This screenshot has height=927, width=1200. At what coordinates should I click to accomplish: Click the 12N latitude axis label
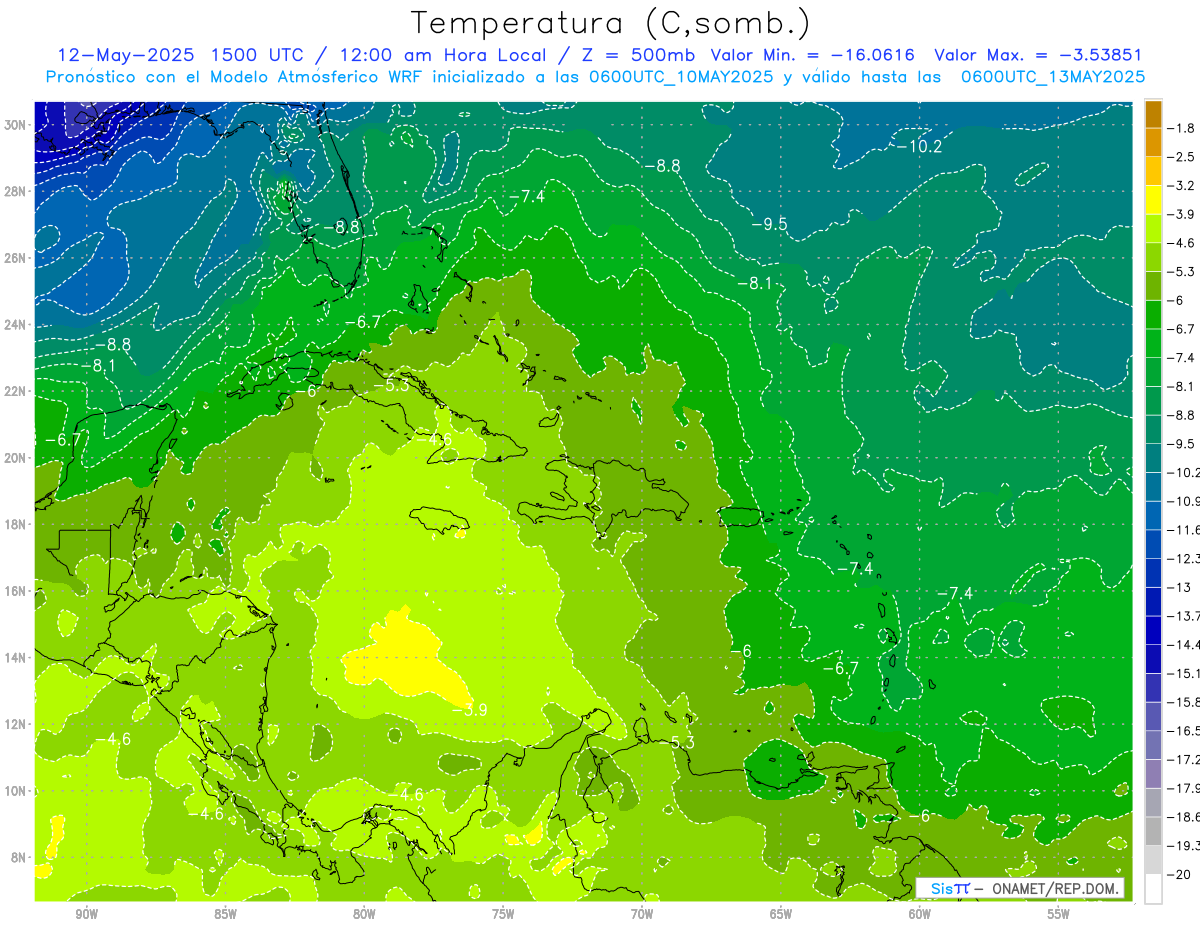tap(16, 724)
